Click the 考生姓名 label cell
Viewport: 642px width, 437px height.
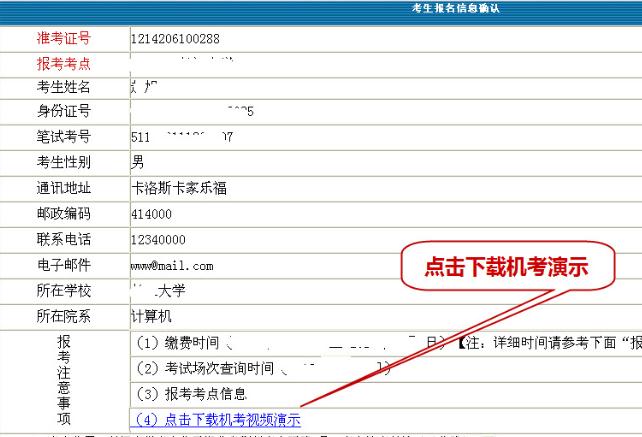(x=63, y=88)
